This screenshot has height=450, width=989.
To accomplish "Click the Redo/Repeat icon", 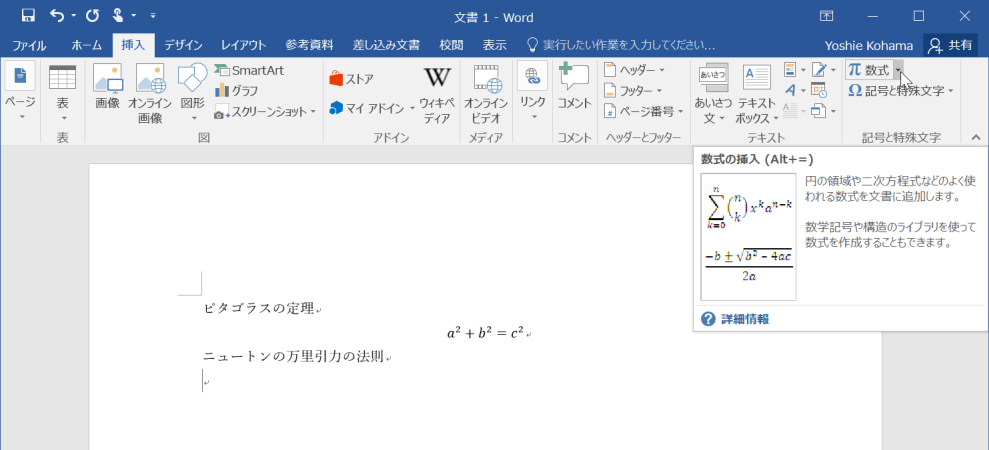I will tap(93, 16).
